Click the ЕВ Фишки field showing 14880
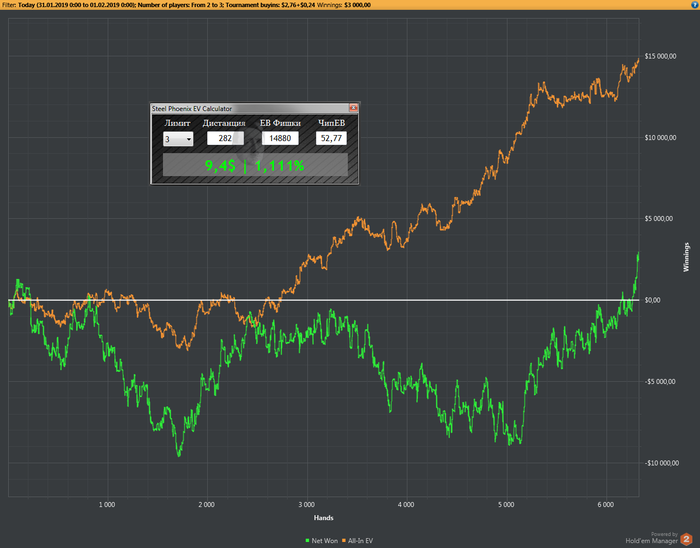The width and height of the screenshot is (700, 548). 280,138
